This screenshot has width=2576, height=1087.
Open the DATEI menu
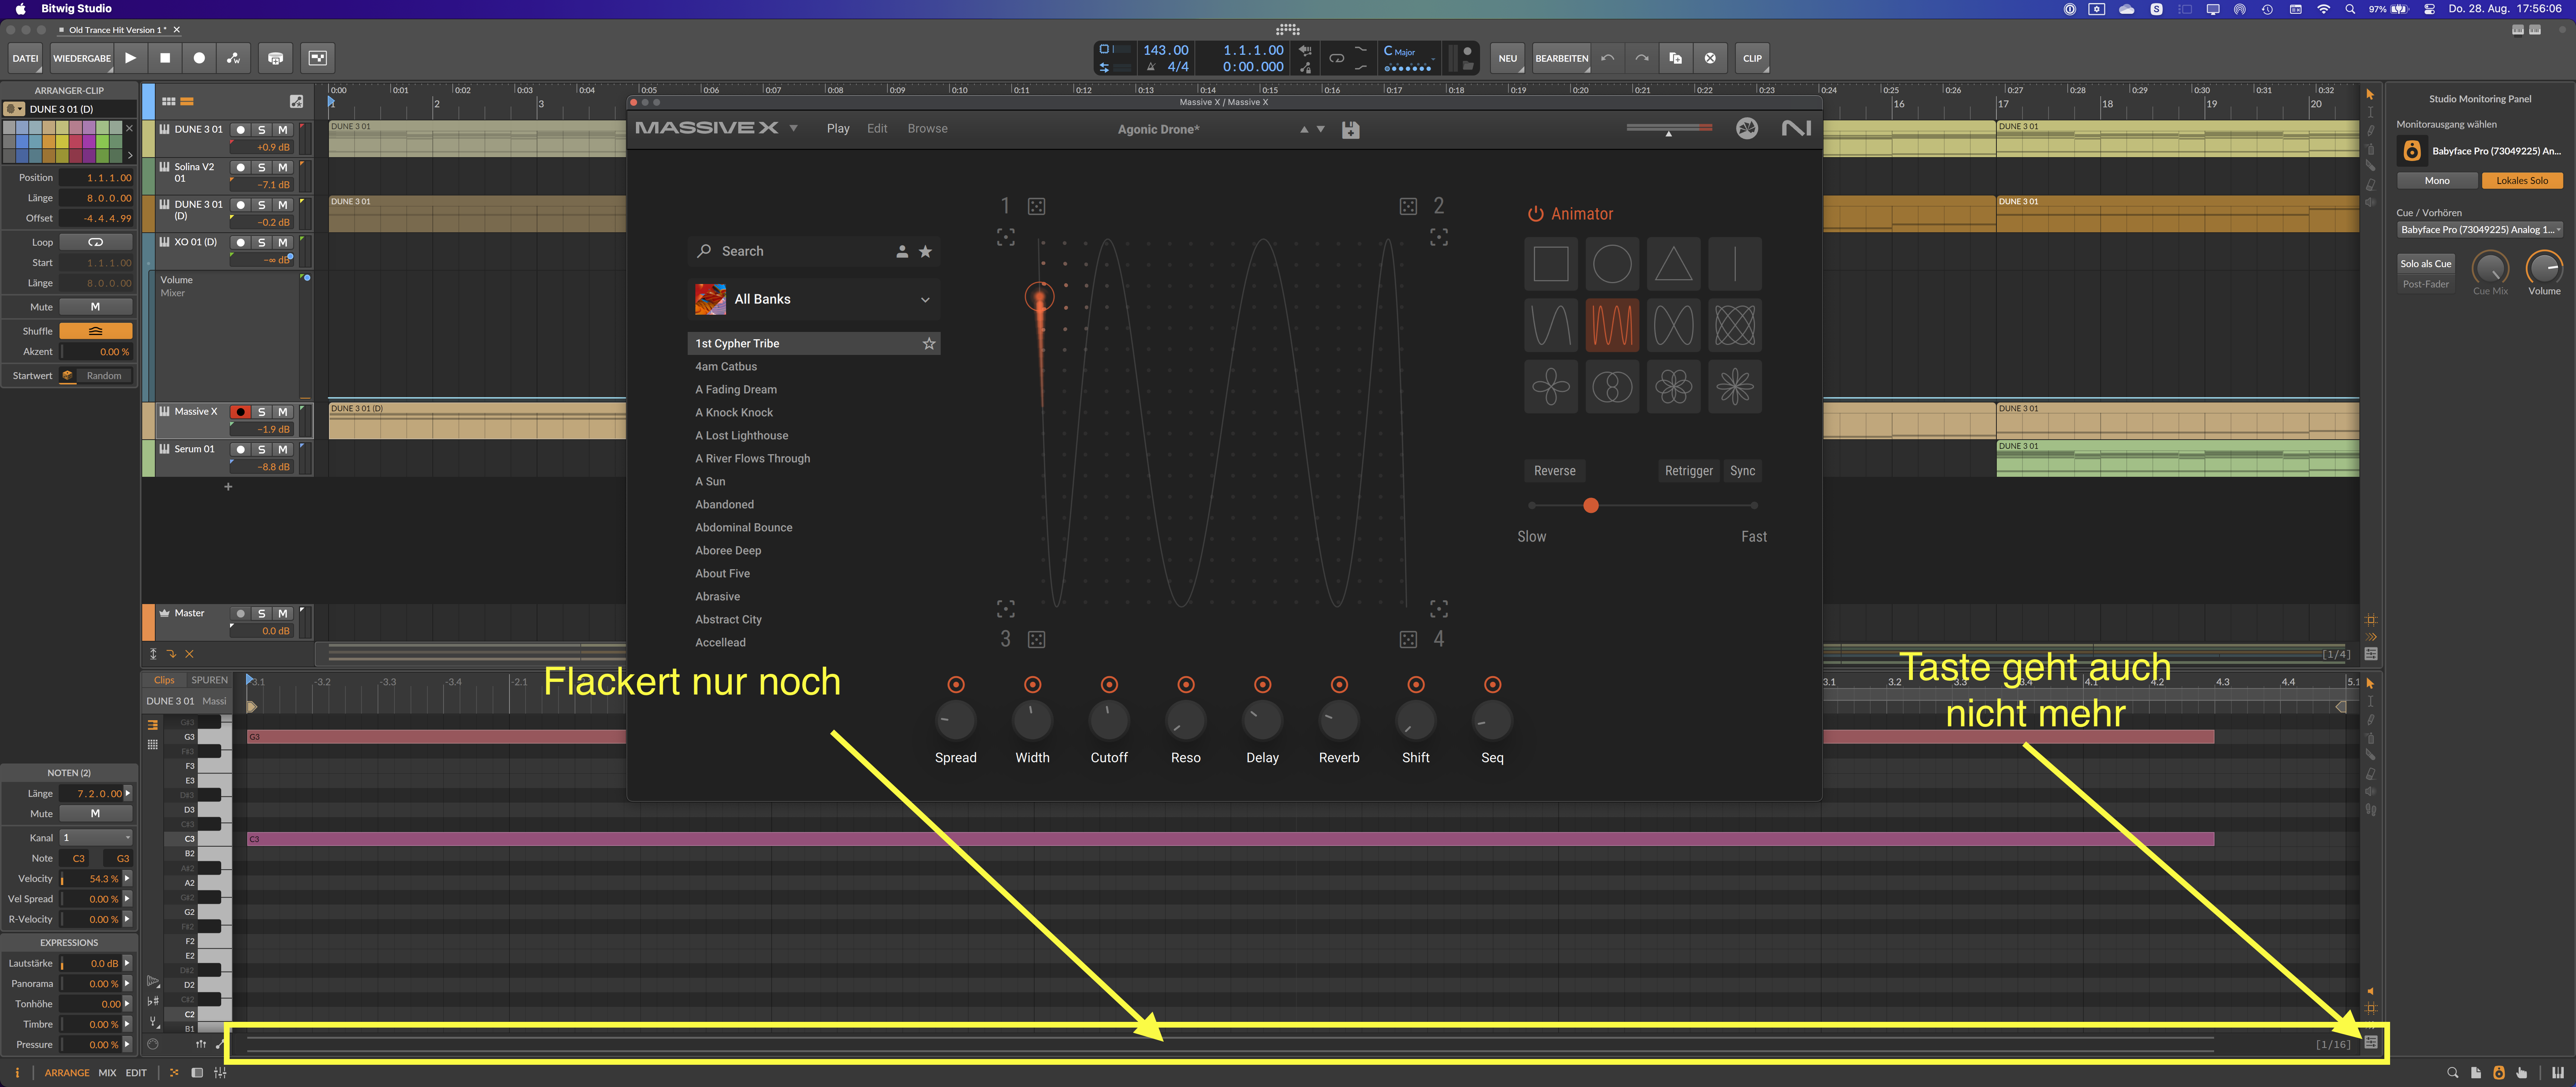25,58
